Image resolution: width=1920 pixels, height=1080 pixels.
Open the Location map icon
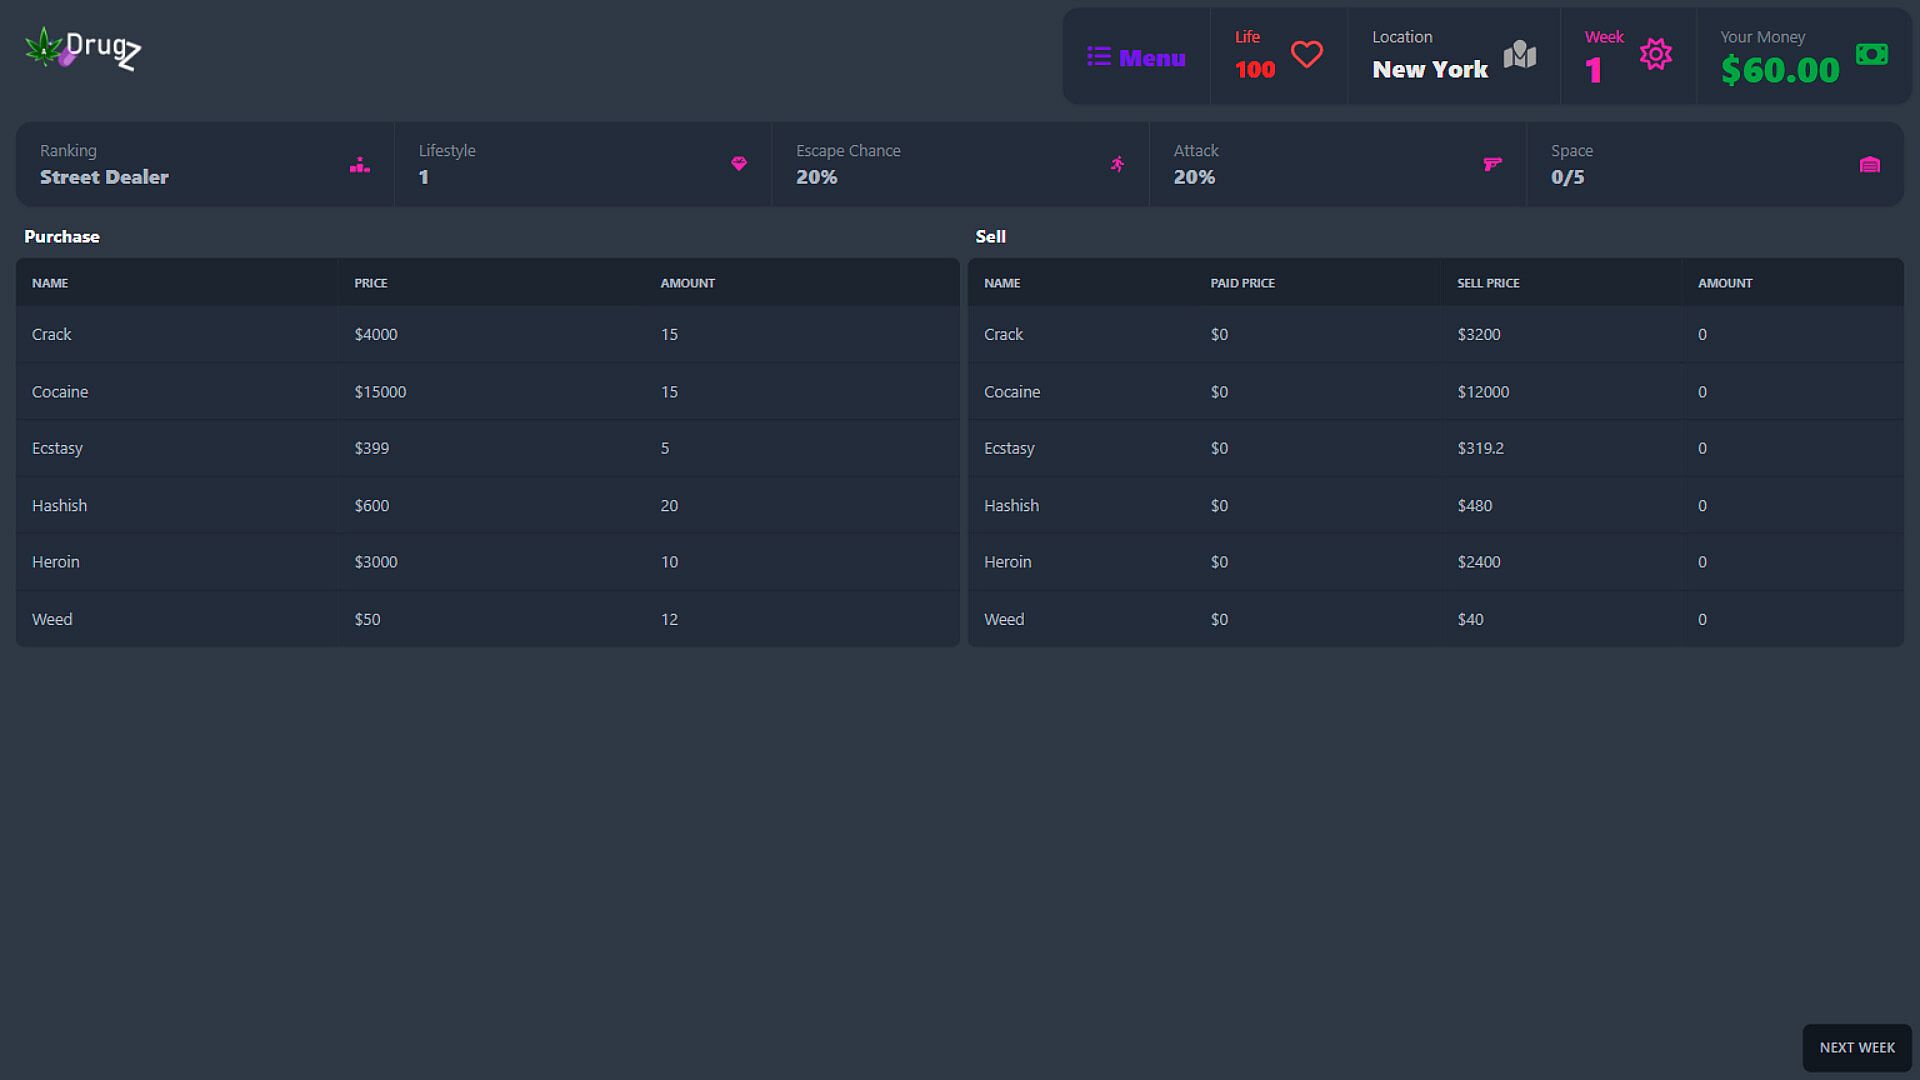click(x=1519, y=54)
